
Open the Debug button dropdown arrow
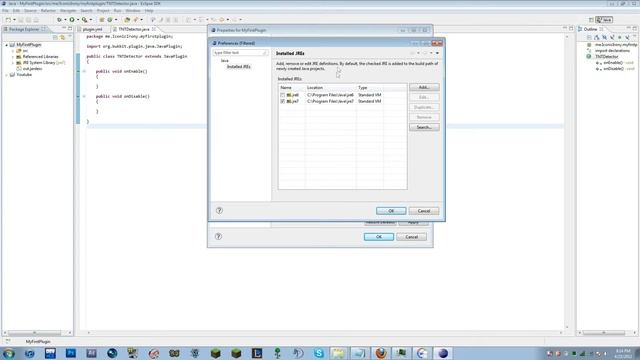pos(65,20)
